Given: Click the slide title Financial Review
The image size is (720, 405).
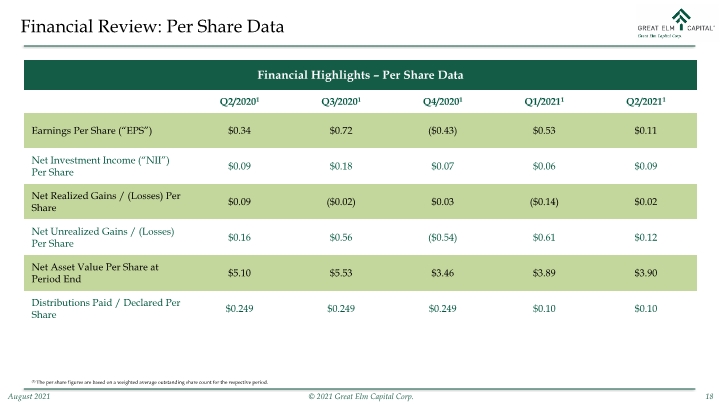Looking at the screenshot, I should (x=152, y=26).
